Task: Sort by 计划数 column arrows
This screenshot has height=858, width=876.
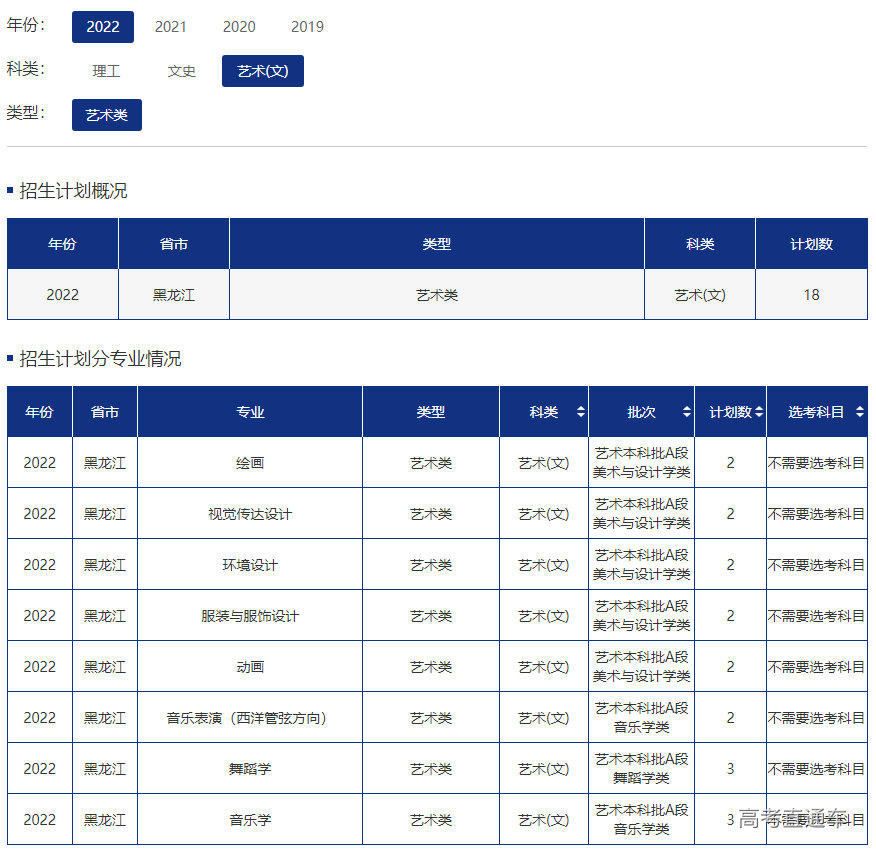Action: 759,412
